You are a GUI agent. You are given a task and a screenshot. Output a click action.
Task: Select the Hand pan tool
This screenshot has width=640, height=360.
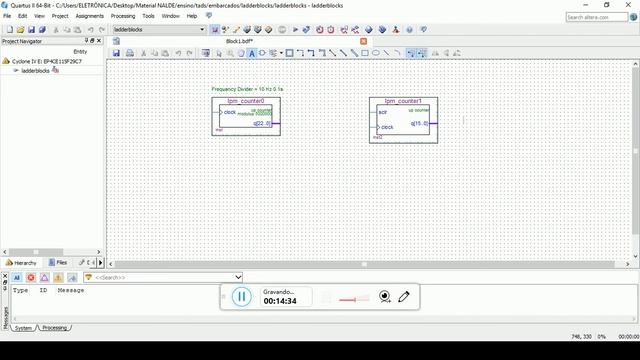(241, 53)
